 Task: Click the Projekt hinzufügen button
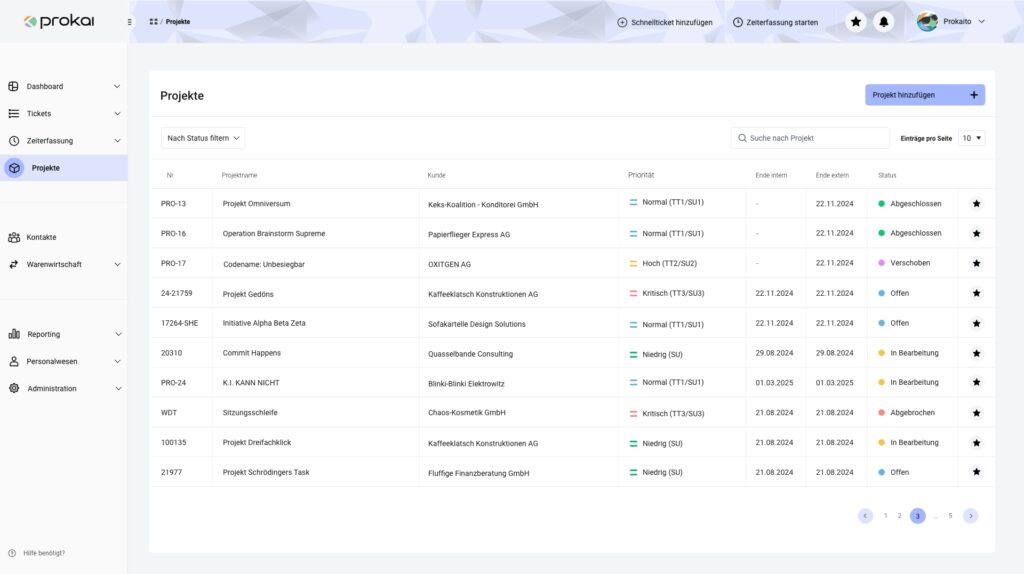(924, 95)
